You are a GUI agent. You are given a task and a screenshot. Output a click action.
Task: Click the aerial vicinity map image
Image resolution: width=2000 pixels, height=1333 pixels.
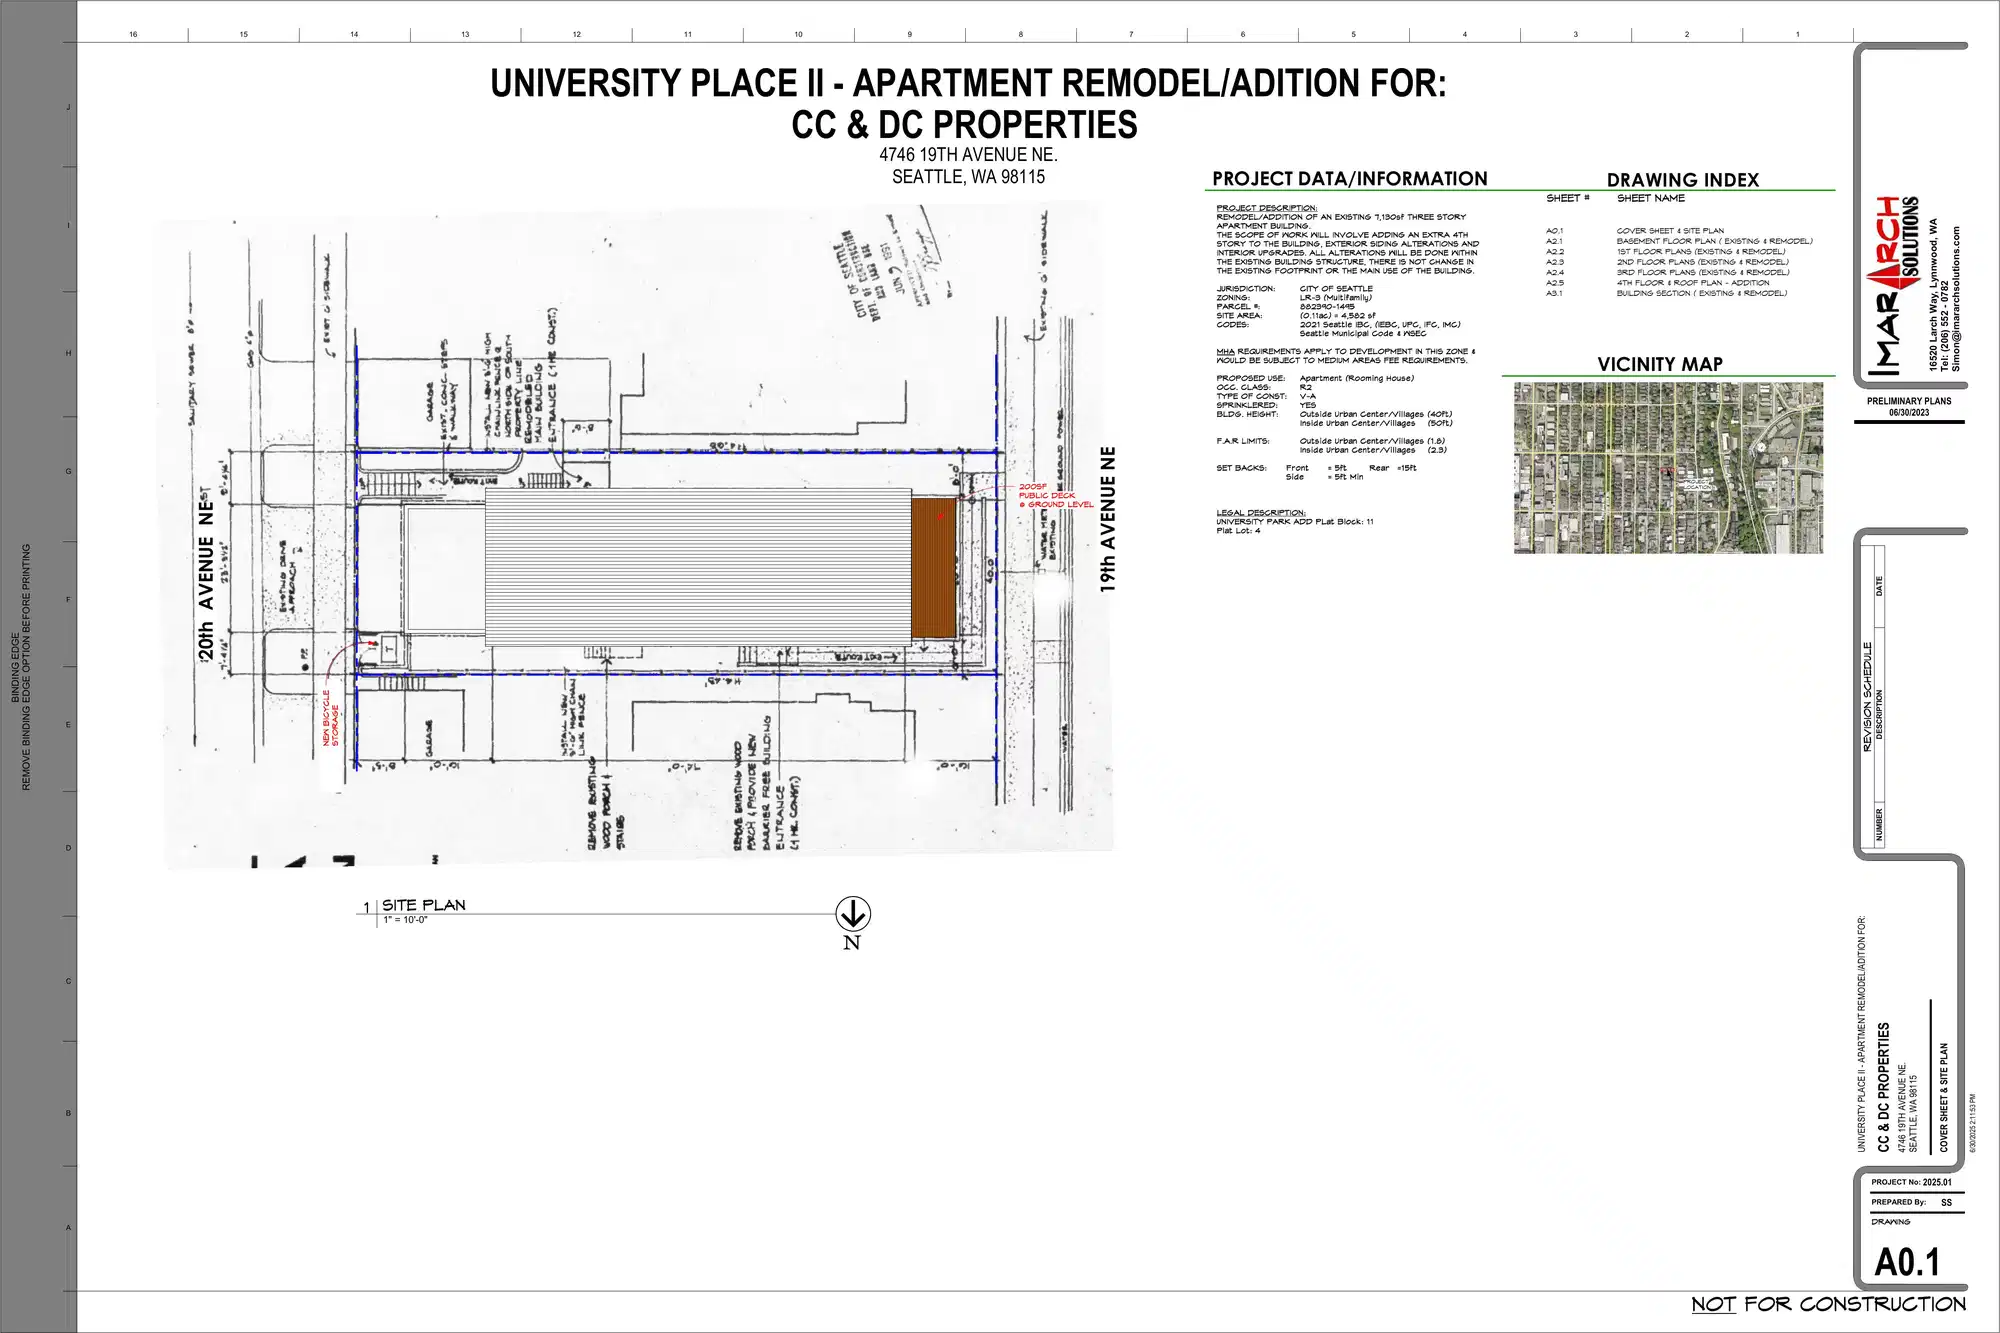tap(1668, 467)
